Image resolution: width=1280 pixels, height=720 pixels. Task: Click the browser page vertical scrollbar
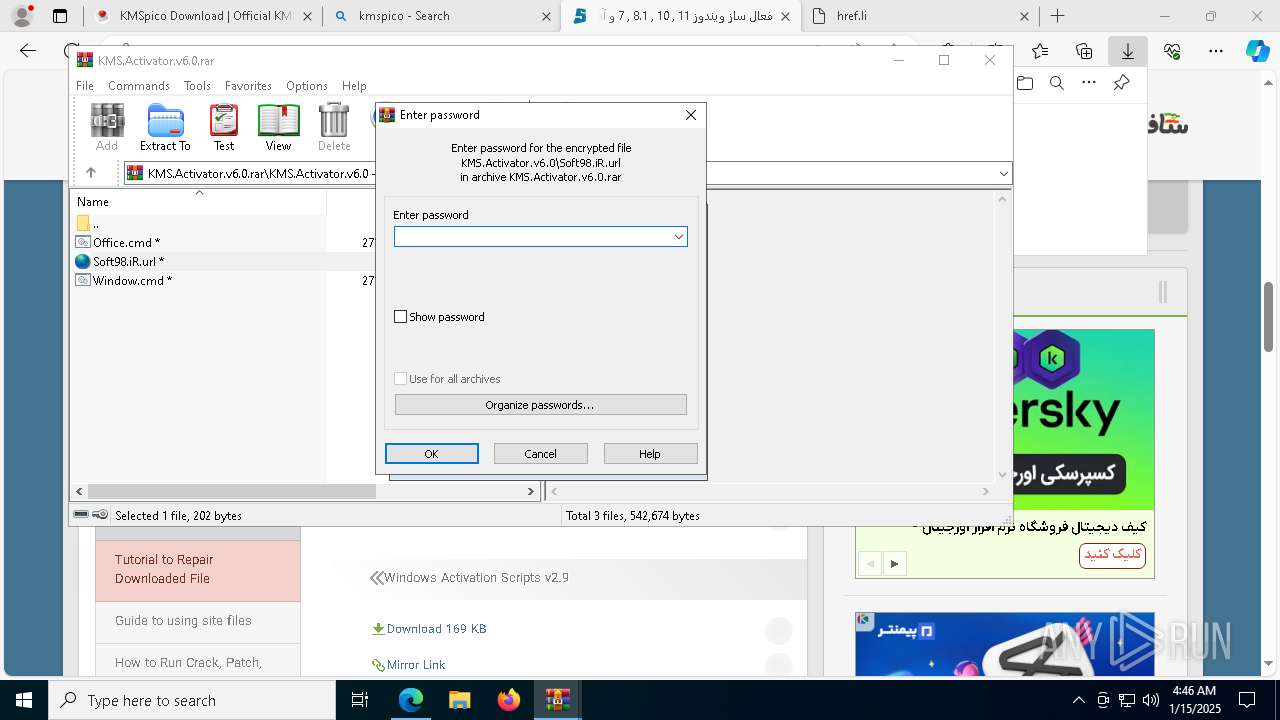click(1270, 316)
